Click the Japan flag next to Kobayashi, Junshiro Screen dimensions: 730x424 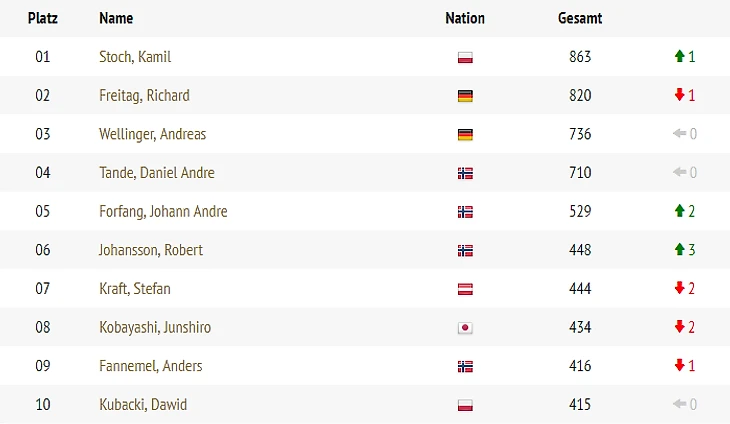(465, 328)
